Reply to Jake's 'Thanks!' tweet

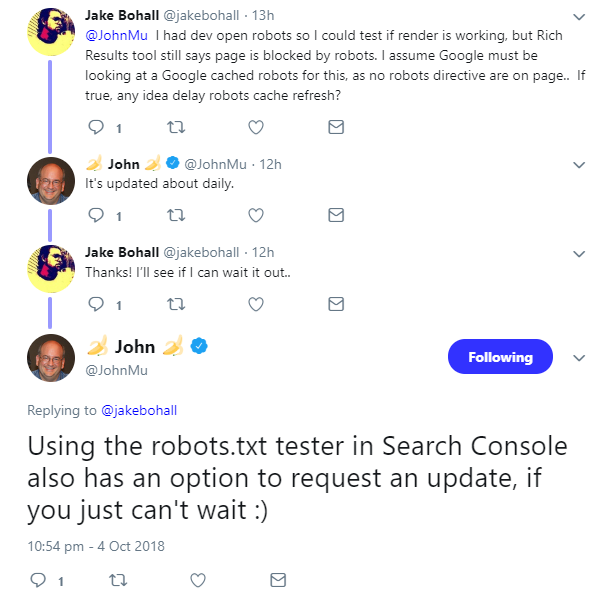click(97, 304)
